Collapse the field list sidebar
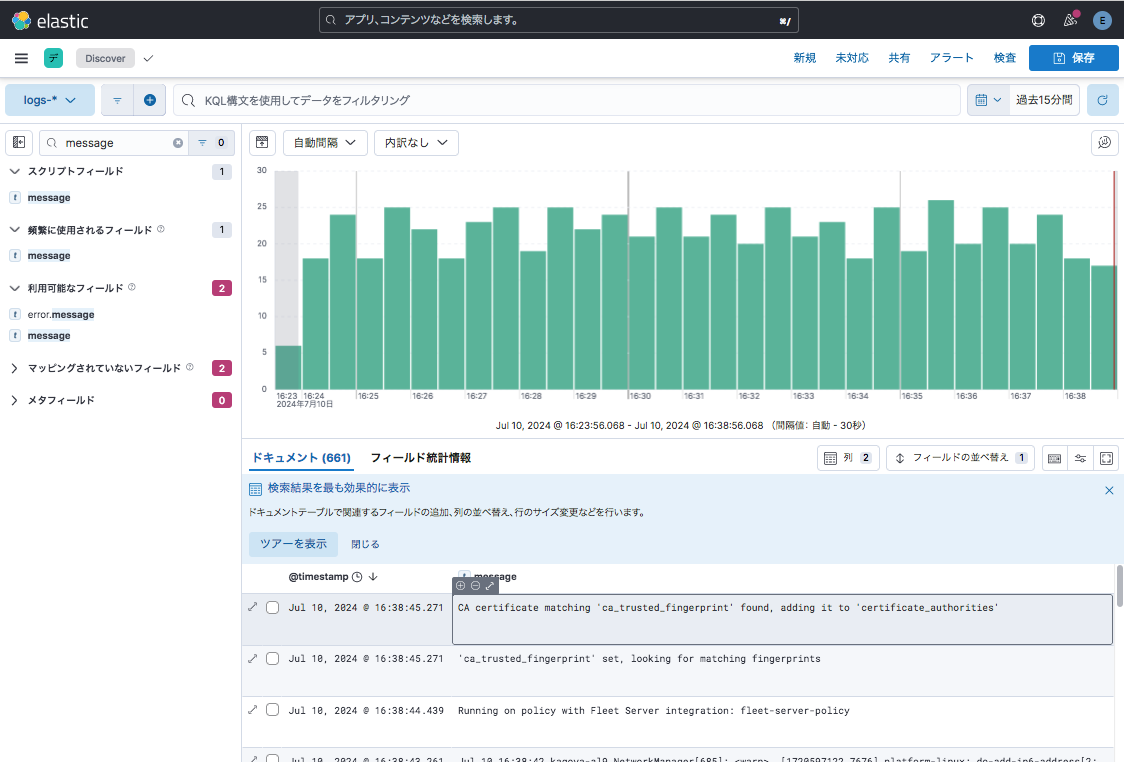The width and height of the screenshot is (1124, 762). point(19,143)
